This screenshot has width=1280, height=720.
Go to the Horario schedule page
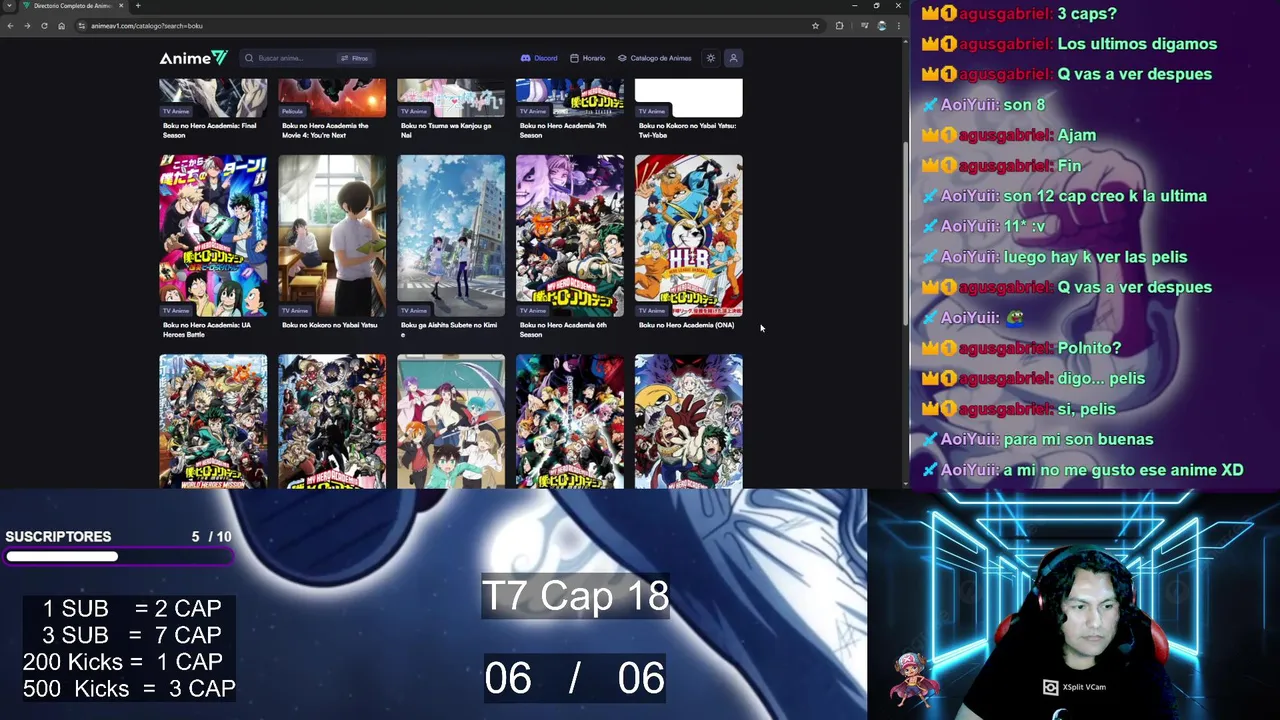[588, 58]
